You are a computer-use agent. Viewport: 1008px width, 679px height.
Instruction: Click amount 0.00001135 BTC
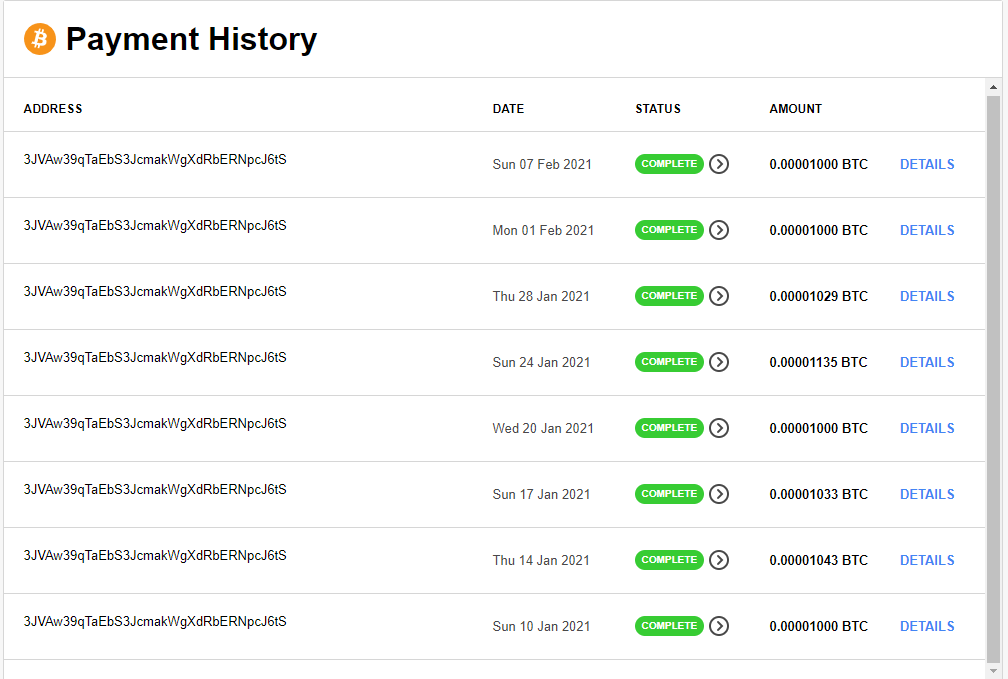(x=818, y=363)
